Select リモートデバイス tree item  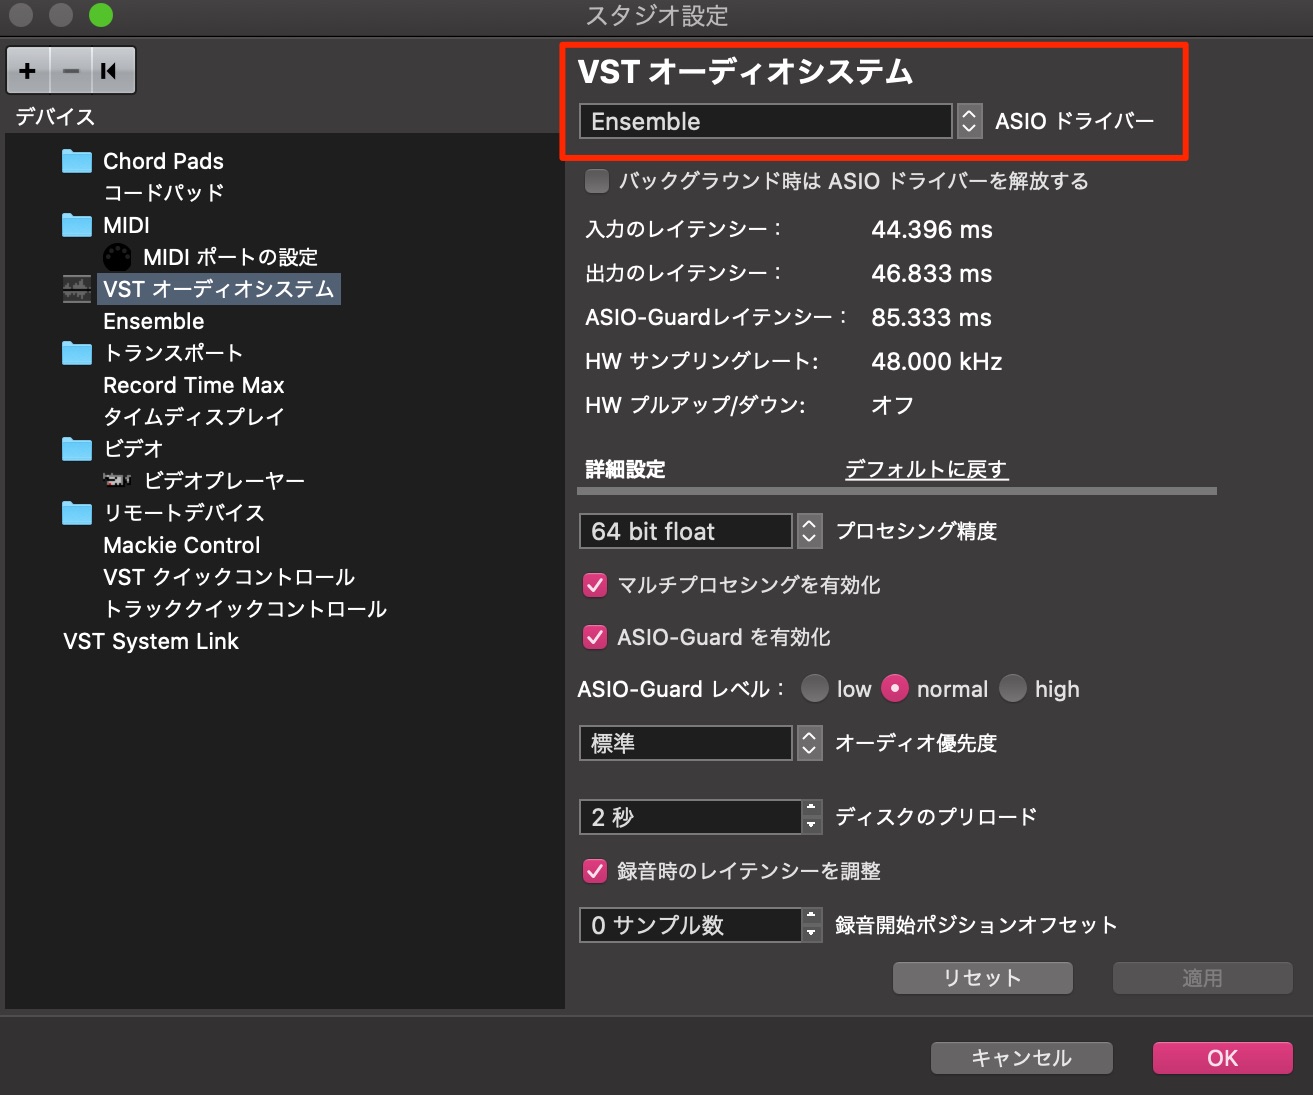pyautogui.click(x=184, y=513)
